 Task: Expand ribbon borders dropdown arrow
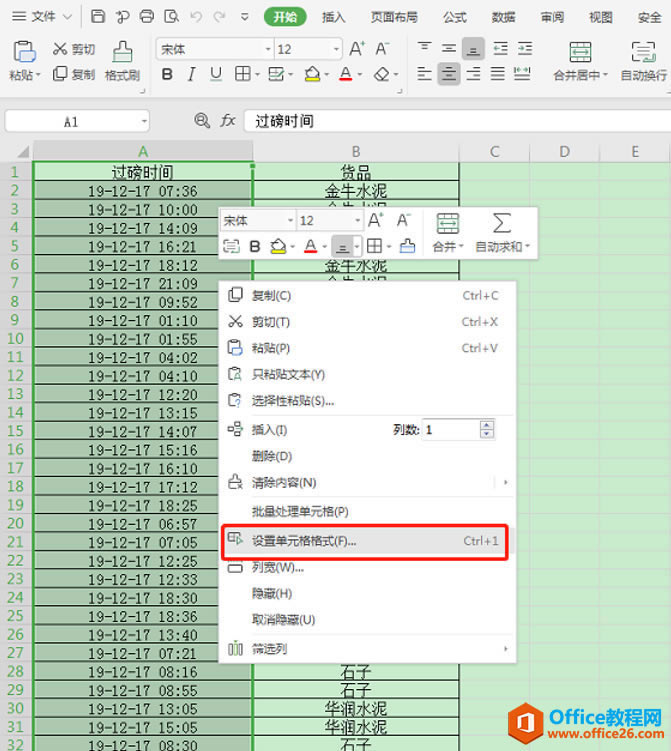coord(257,75)
